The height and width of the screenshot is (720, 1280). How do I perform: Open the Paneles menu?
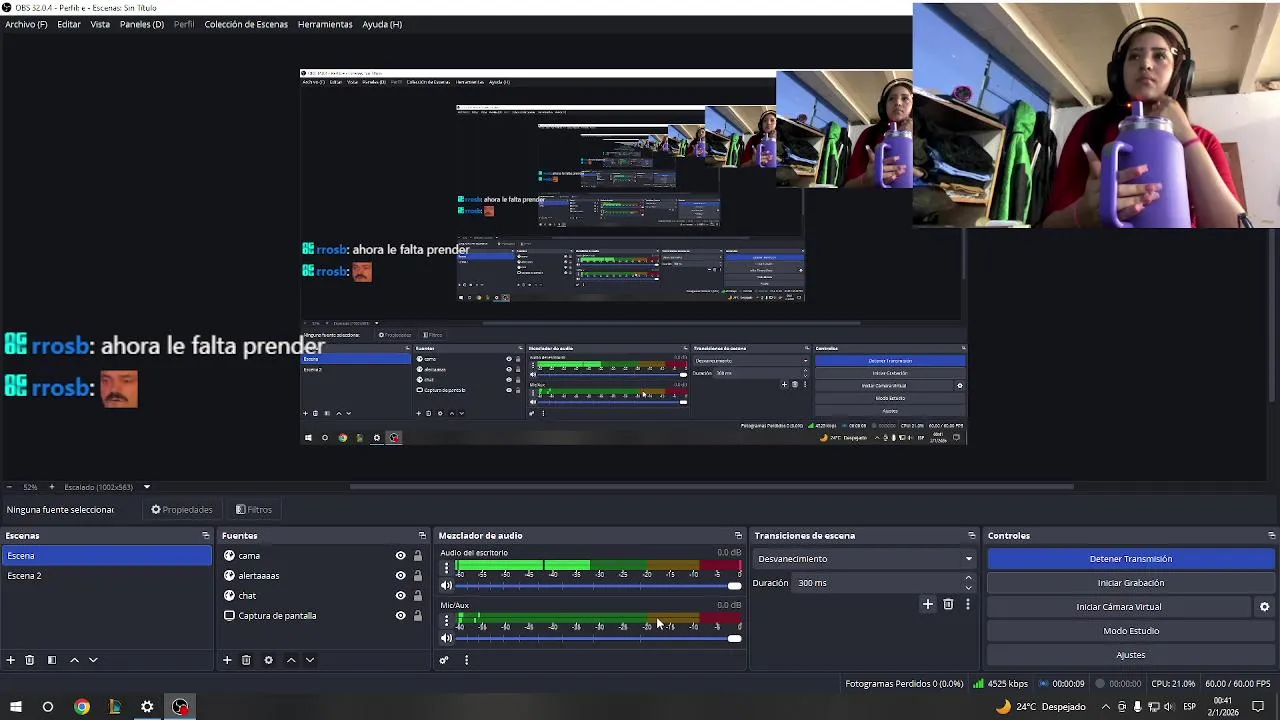142,24
